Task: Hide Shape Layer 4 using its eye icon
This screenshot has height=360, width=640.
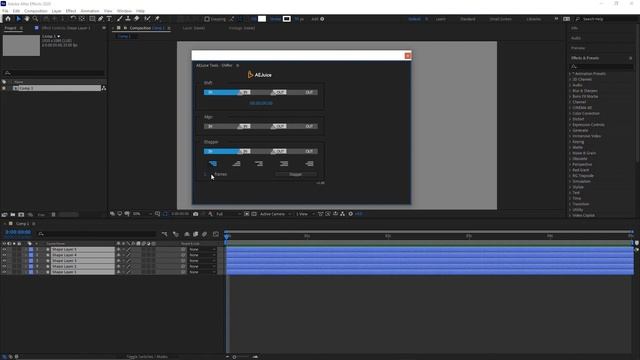Action: pyautogui.click(x=4, y=255)
